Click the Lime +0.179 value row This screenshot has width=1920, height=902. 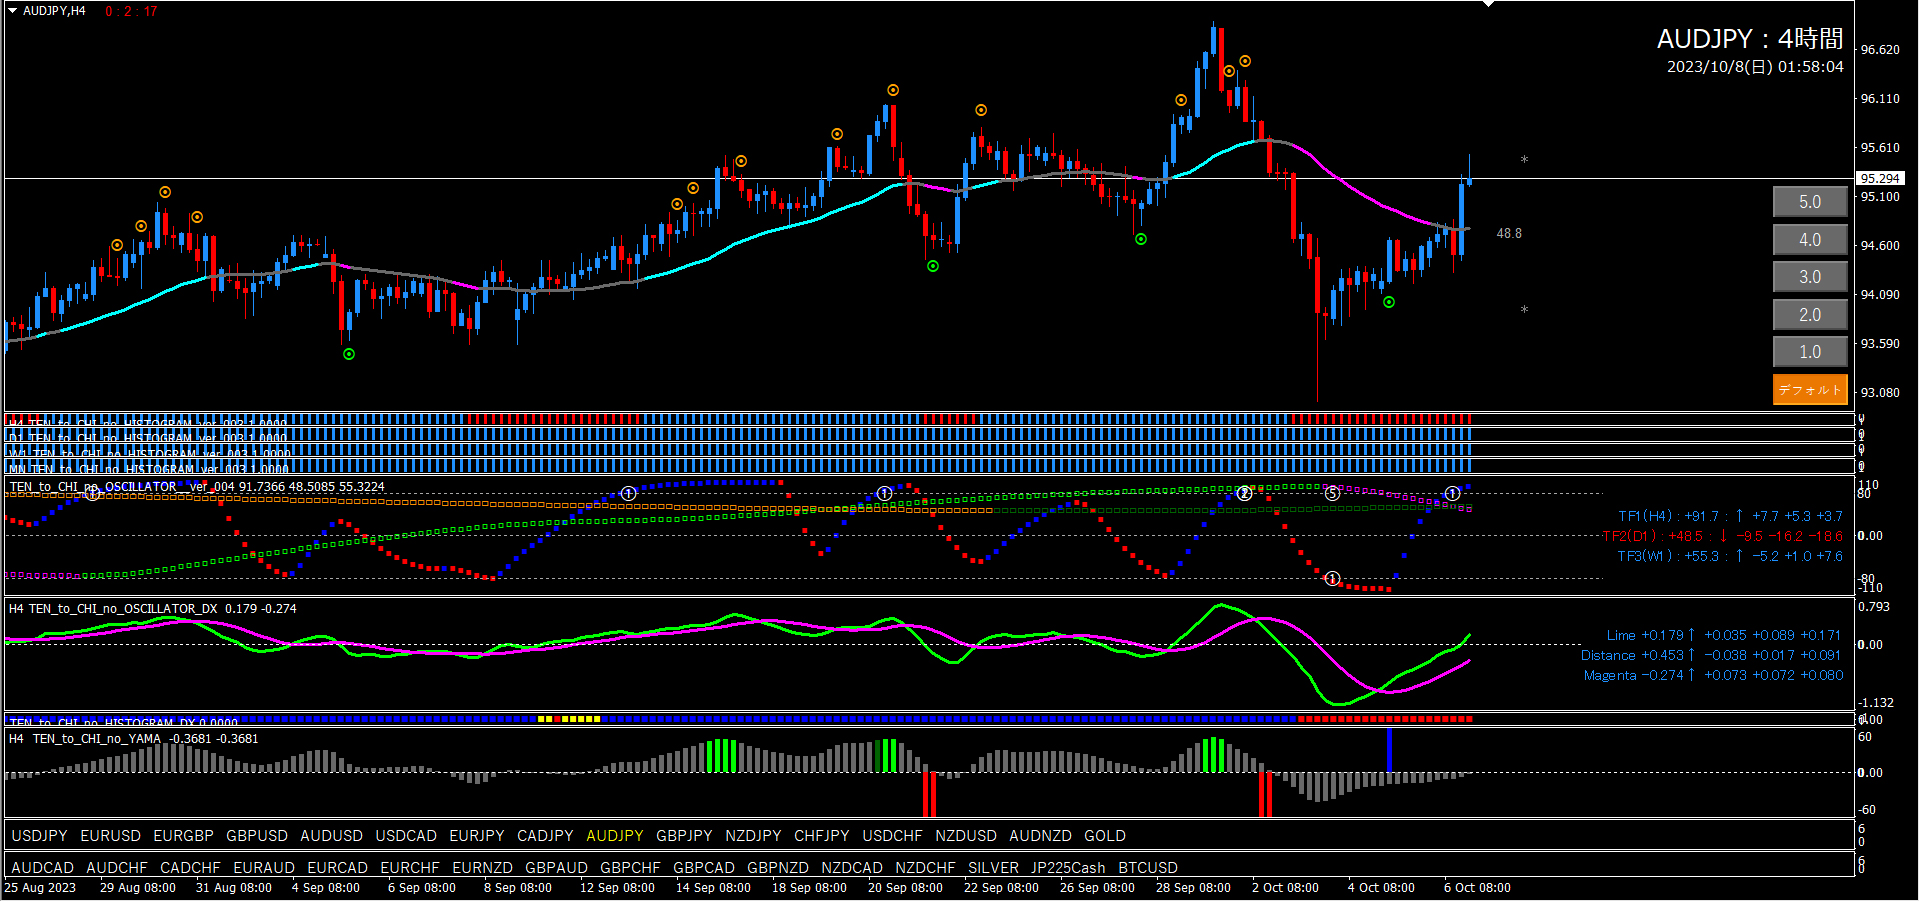point(1724,635)
